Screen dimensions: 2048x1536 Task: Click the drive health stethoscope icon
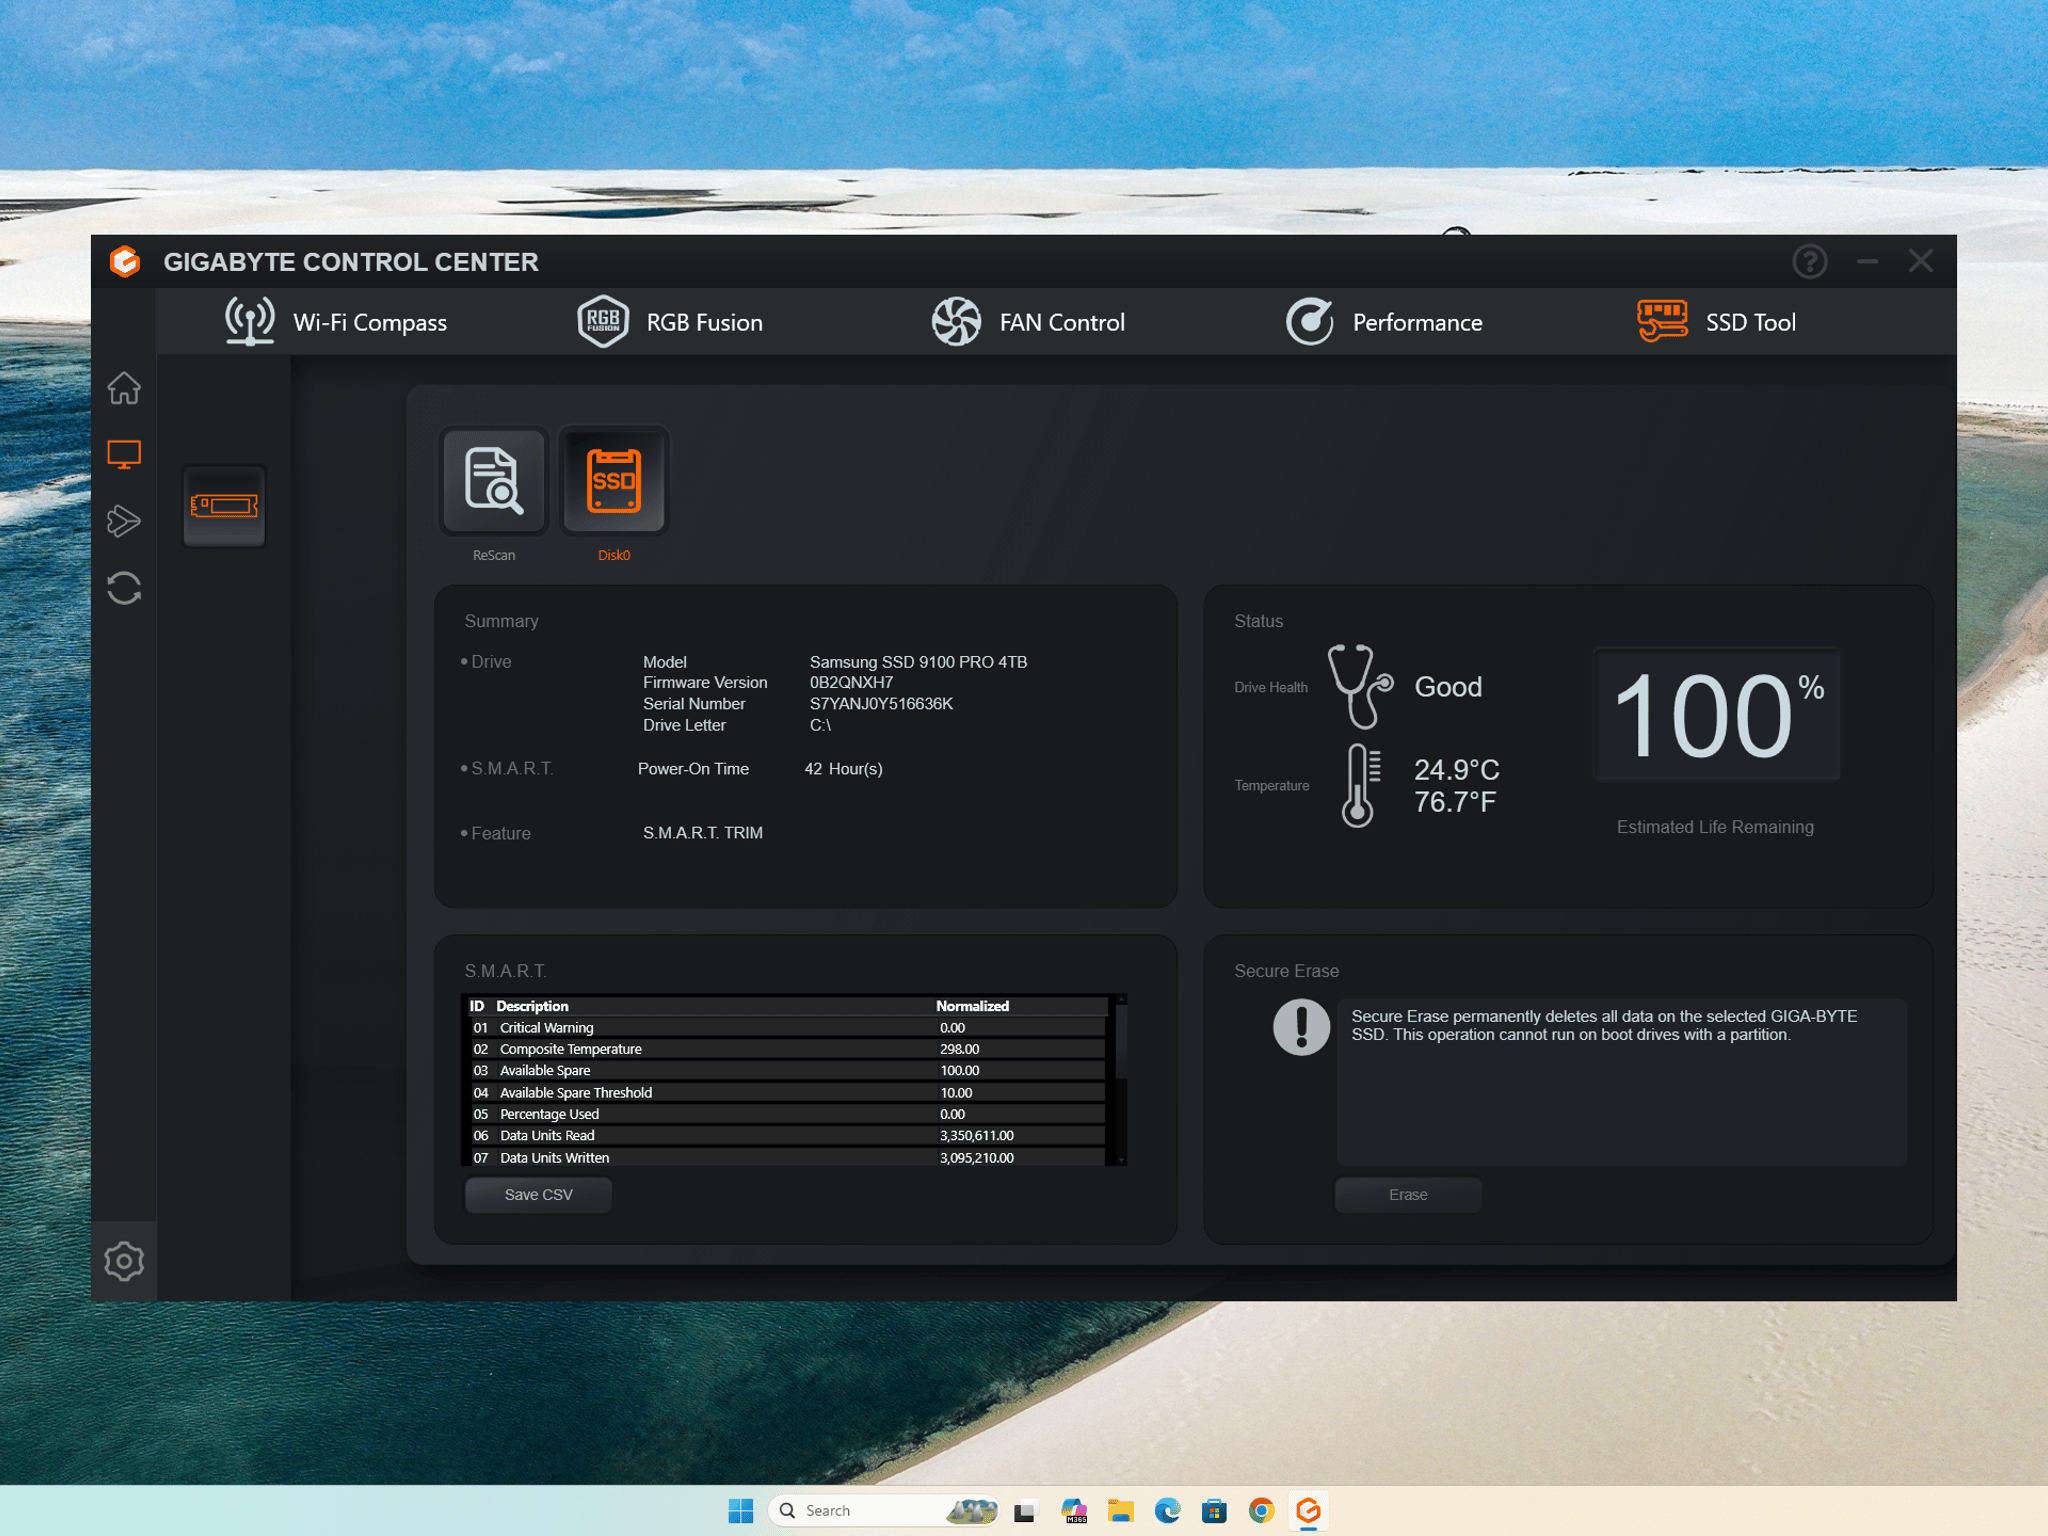tap(1360, 687)
